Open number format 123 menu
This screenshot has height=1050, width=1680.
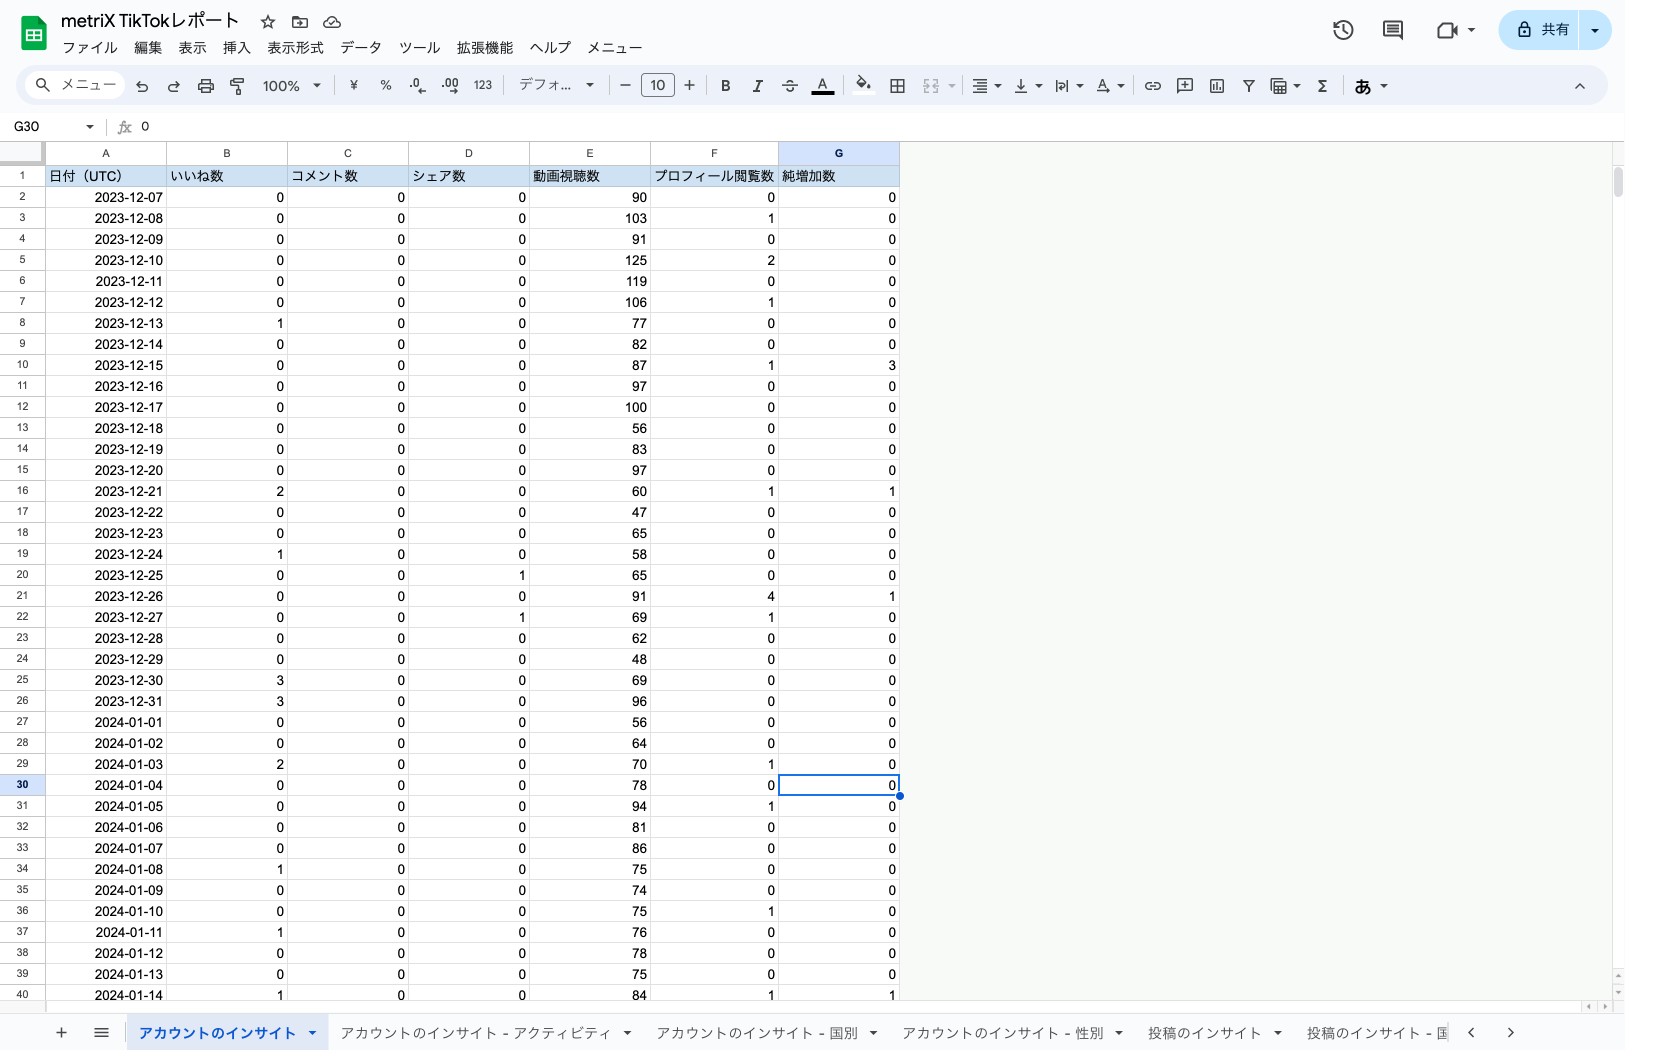point(483,86)
